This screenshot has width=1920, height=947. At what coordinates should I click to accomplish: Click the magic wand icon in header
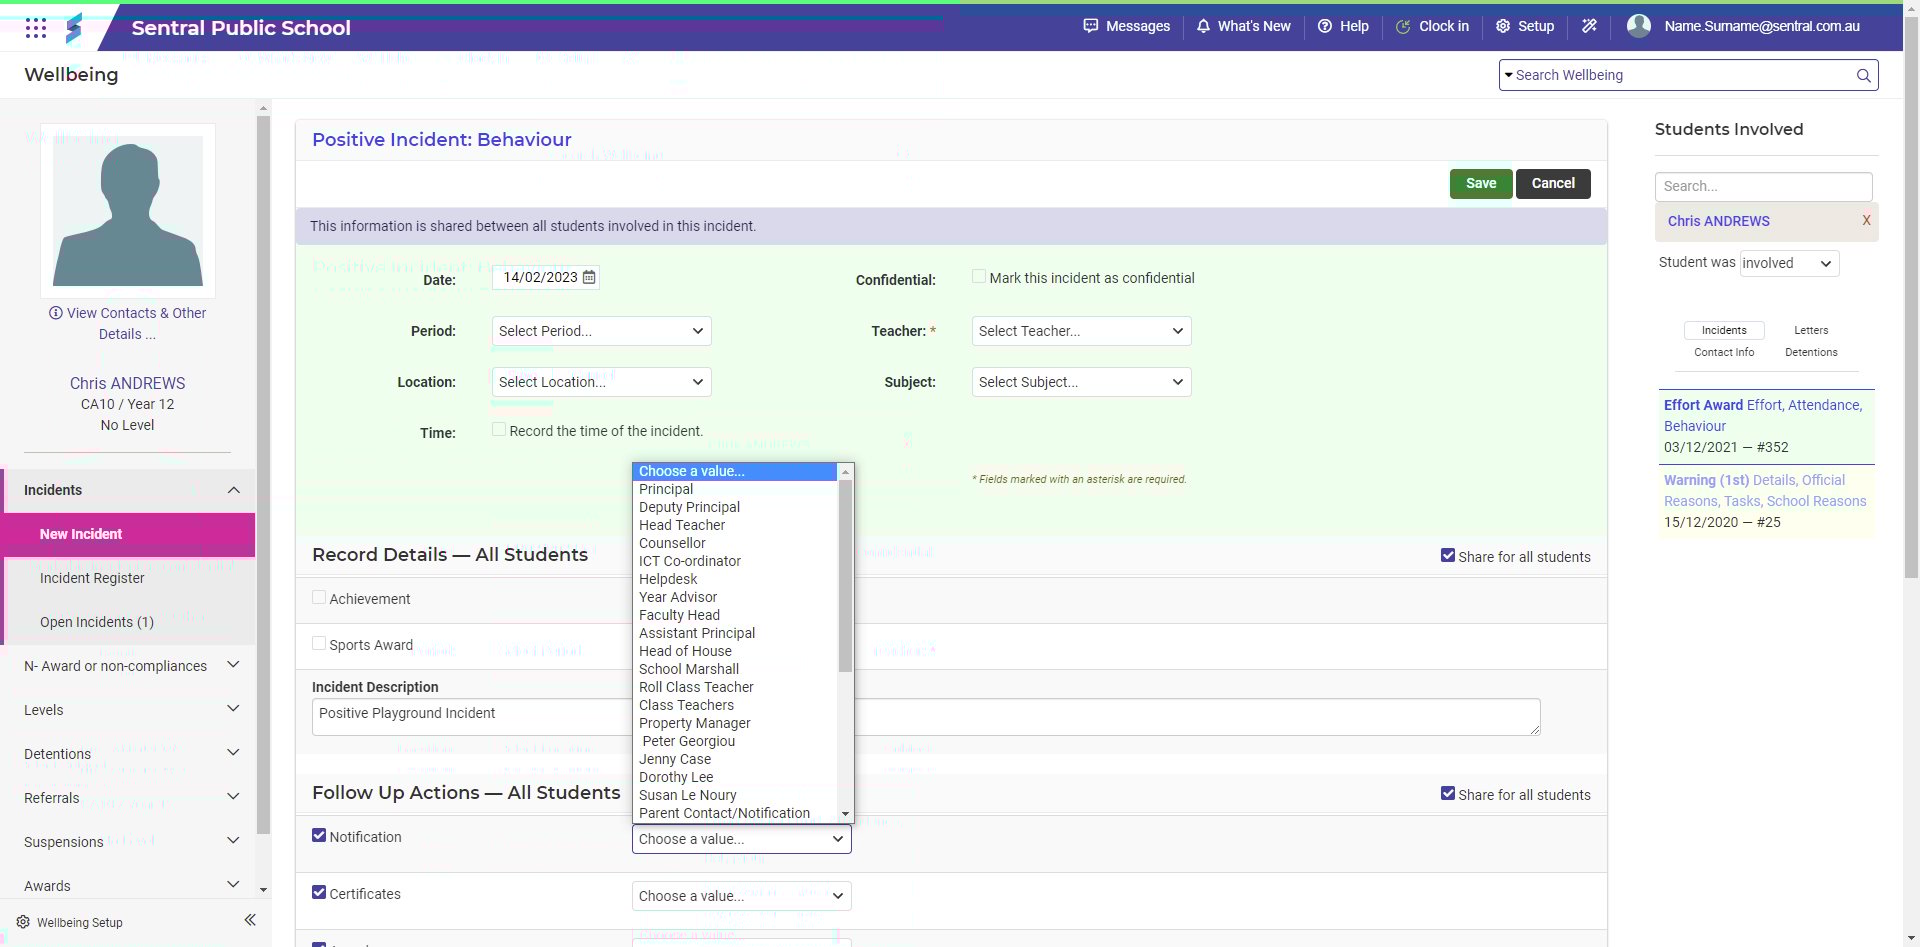pos(1589,26)
